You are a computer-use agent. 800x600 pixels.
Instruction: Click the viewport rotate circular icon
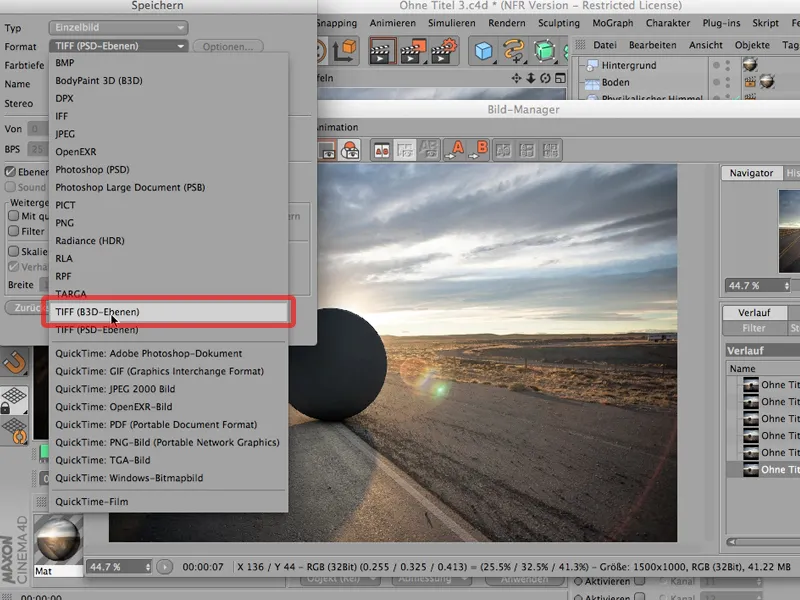click(545, 78)
